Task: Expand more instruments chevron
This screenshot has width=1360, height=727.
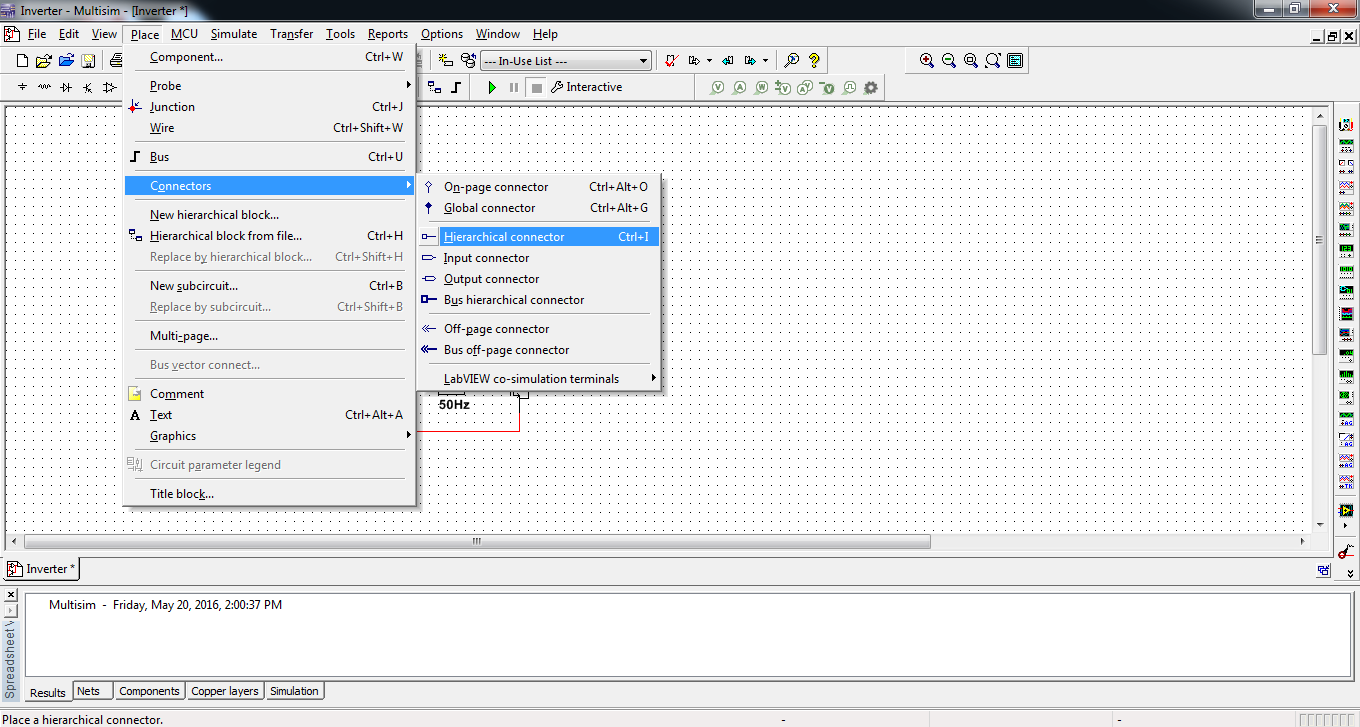Action: coord(1350,574)
